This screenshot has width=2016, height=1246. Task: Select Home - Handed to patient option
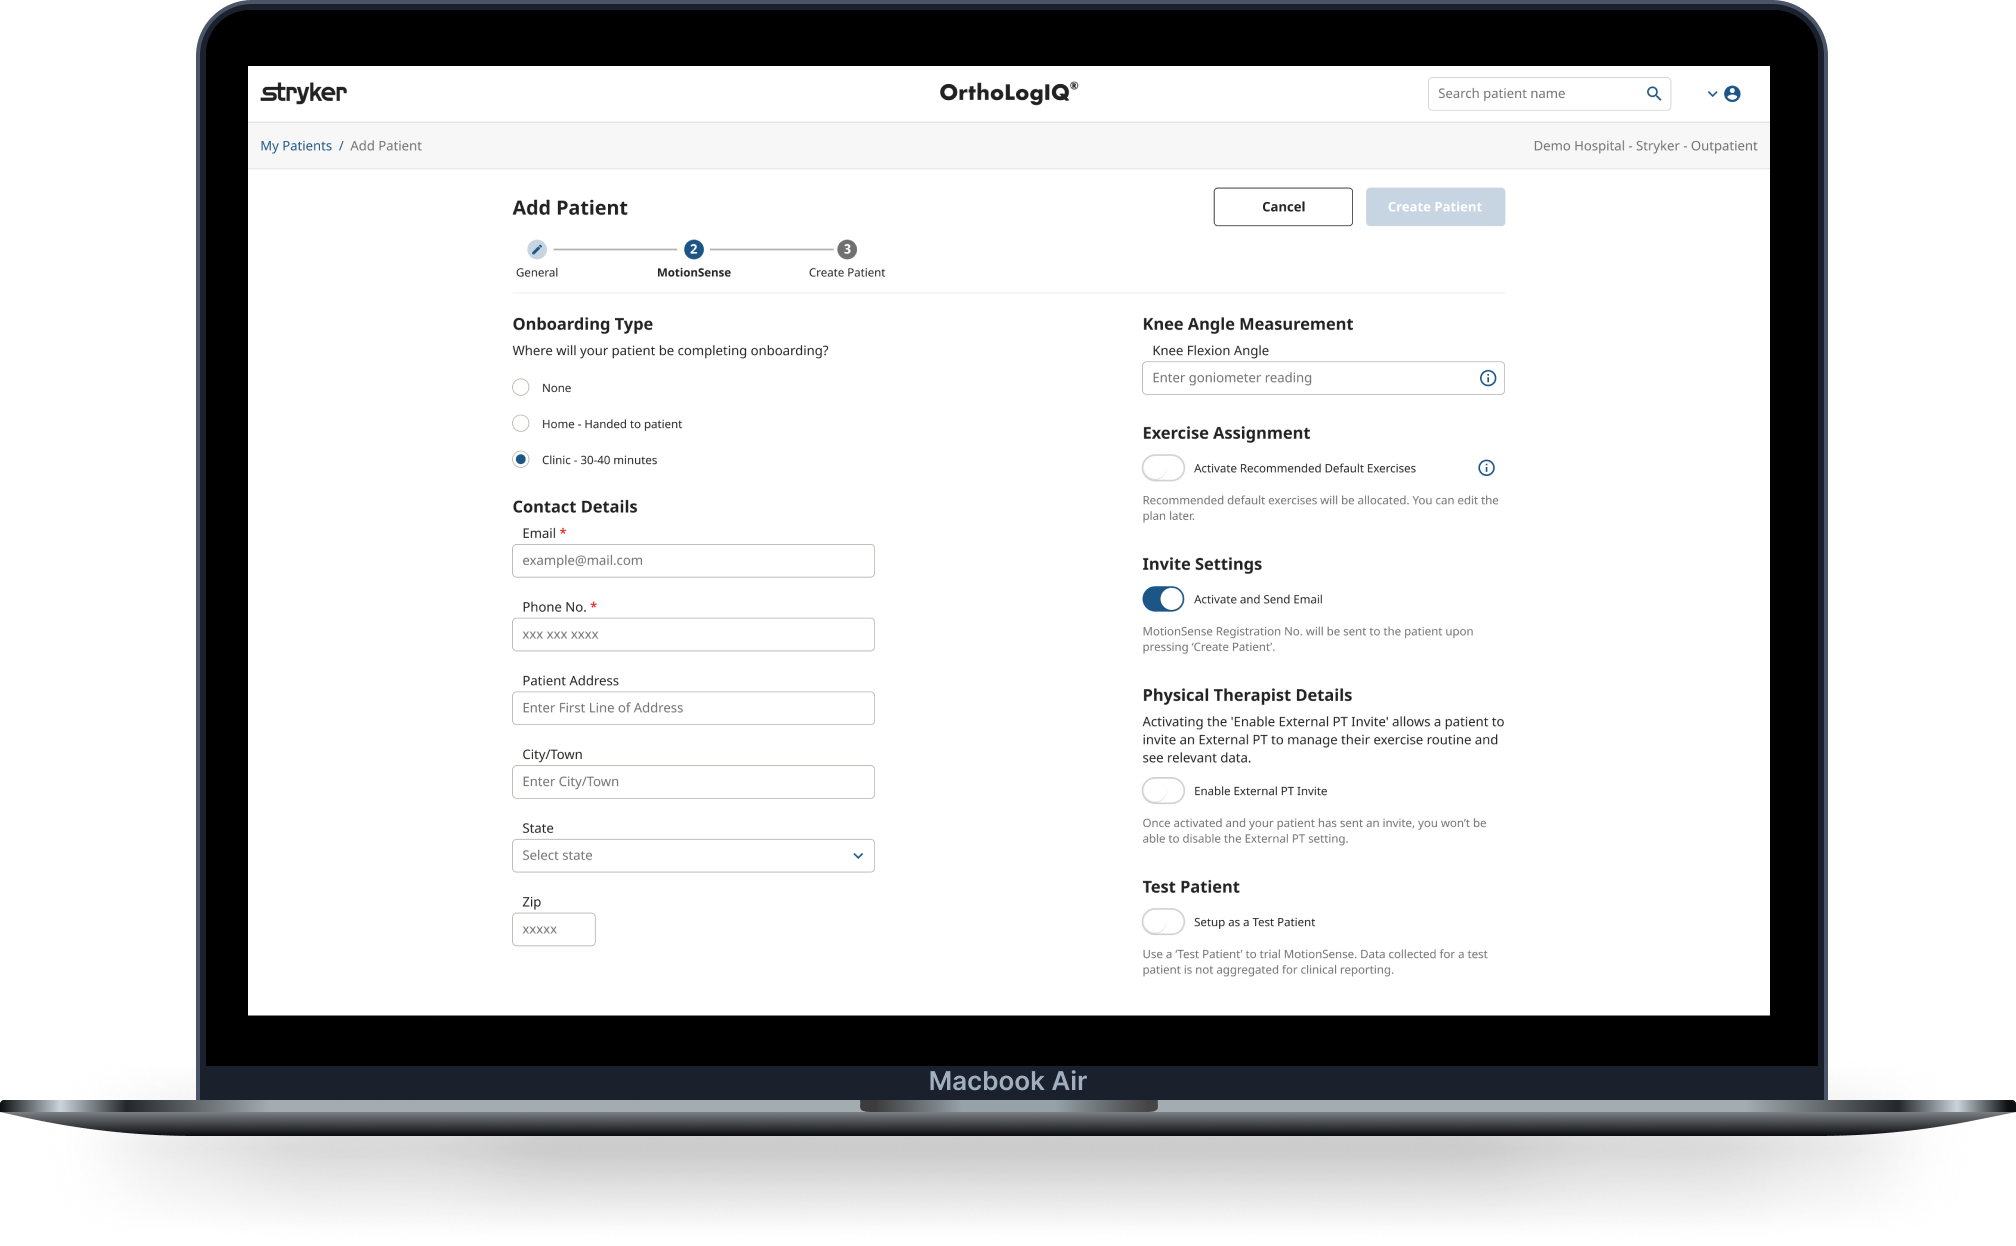(521, 424)
